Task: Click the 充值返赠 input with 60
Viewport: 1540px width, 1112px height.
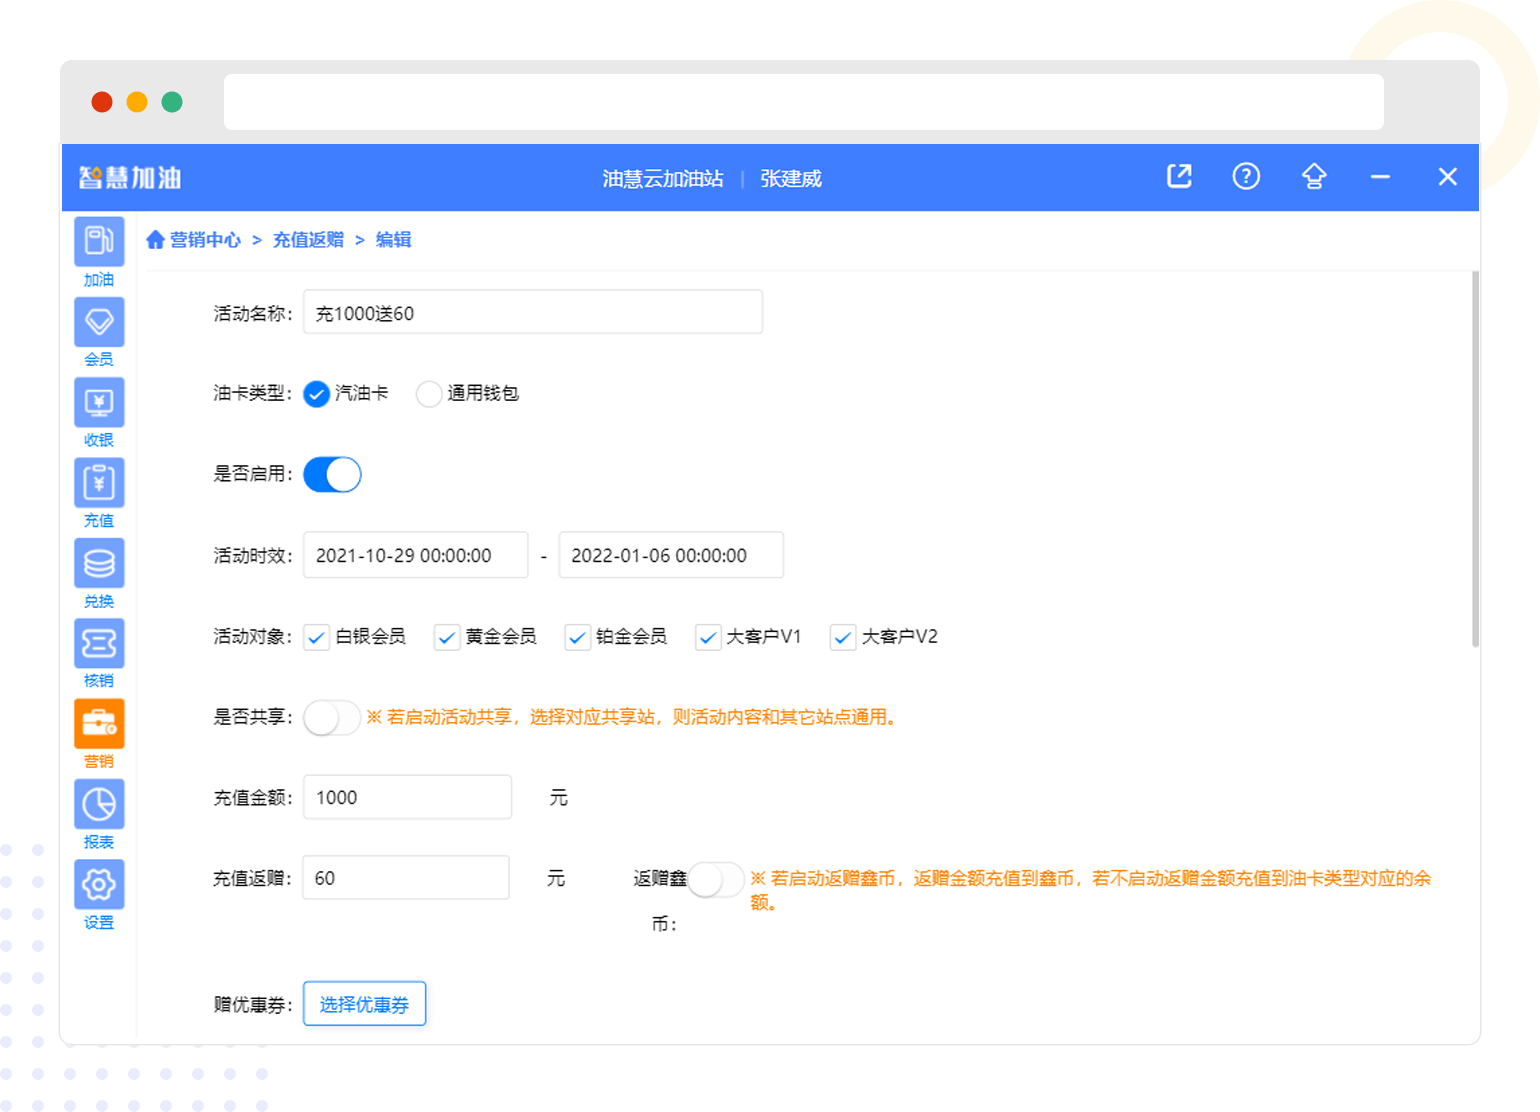Action: tap(406, 877)
